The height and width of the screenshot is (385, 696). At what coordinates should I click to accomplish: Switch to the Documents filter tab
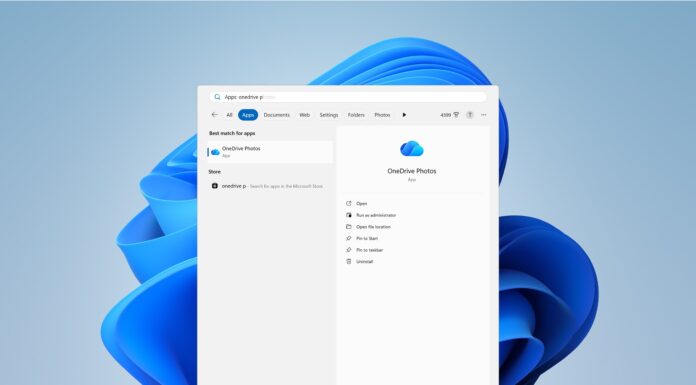277,115
